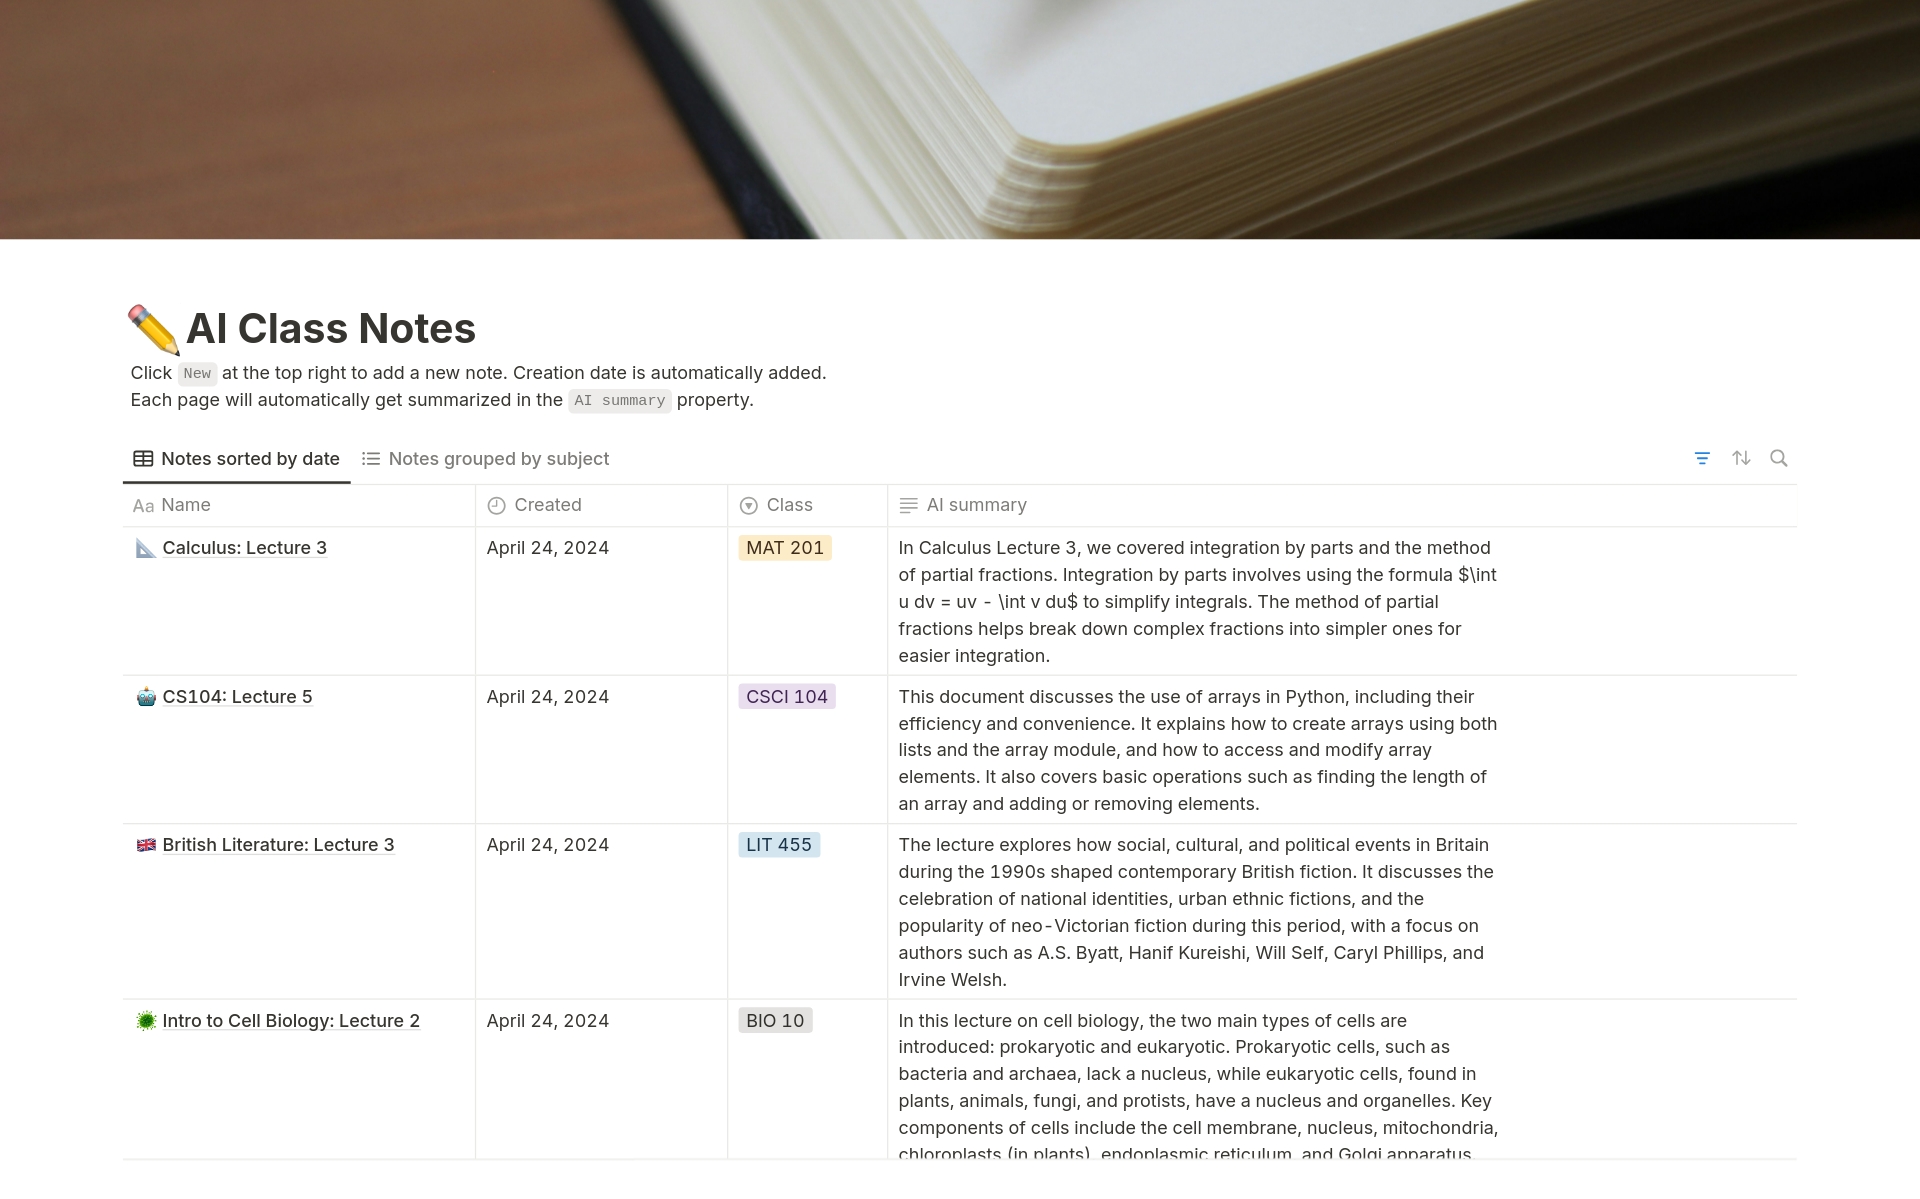Click the sort ascending/descending icon
Screen dimensions: 1920x1199
tap(1742, 457)
